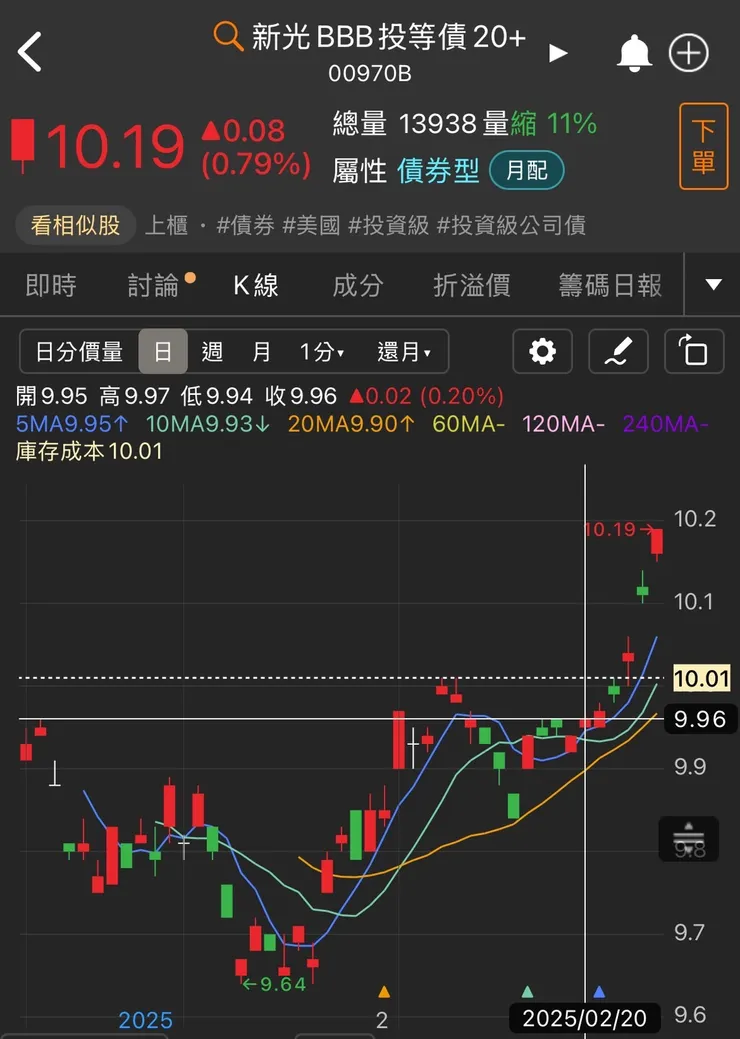Tap the 下單 order button
Image resolution: width=740 pixels, height=1039 pixels.
click(703, 146)
